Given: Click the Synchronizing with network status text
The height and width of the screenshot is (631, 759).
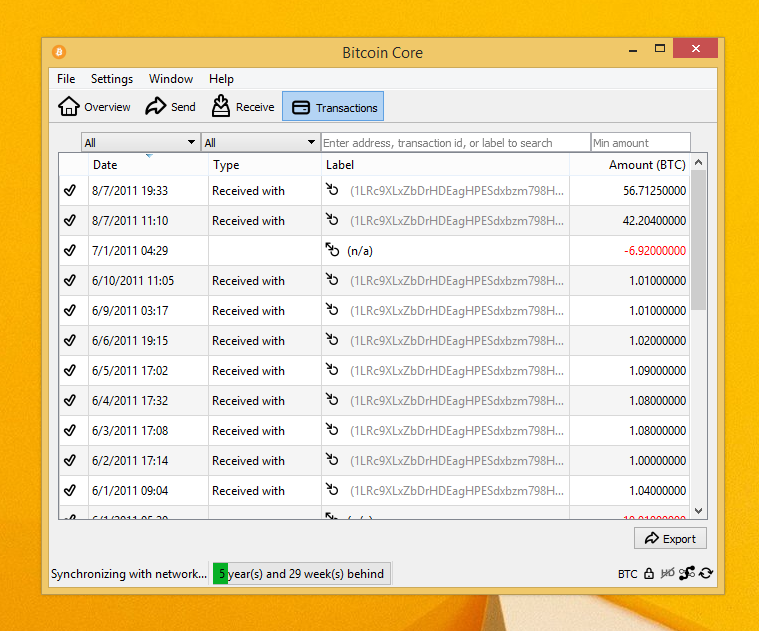Looking at the screenshot, I should 129,574.
